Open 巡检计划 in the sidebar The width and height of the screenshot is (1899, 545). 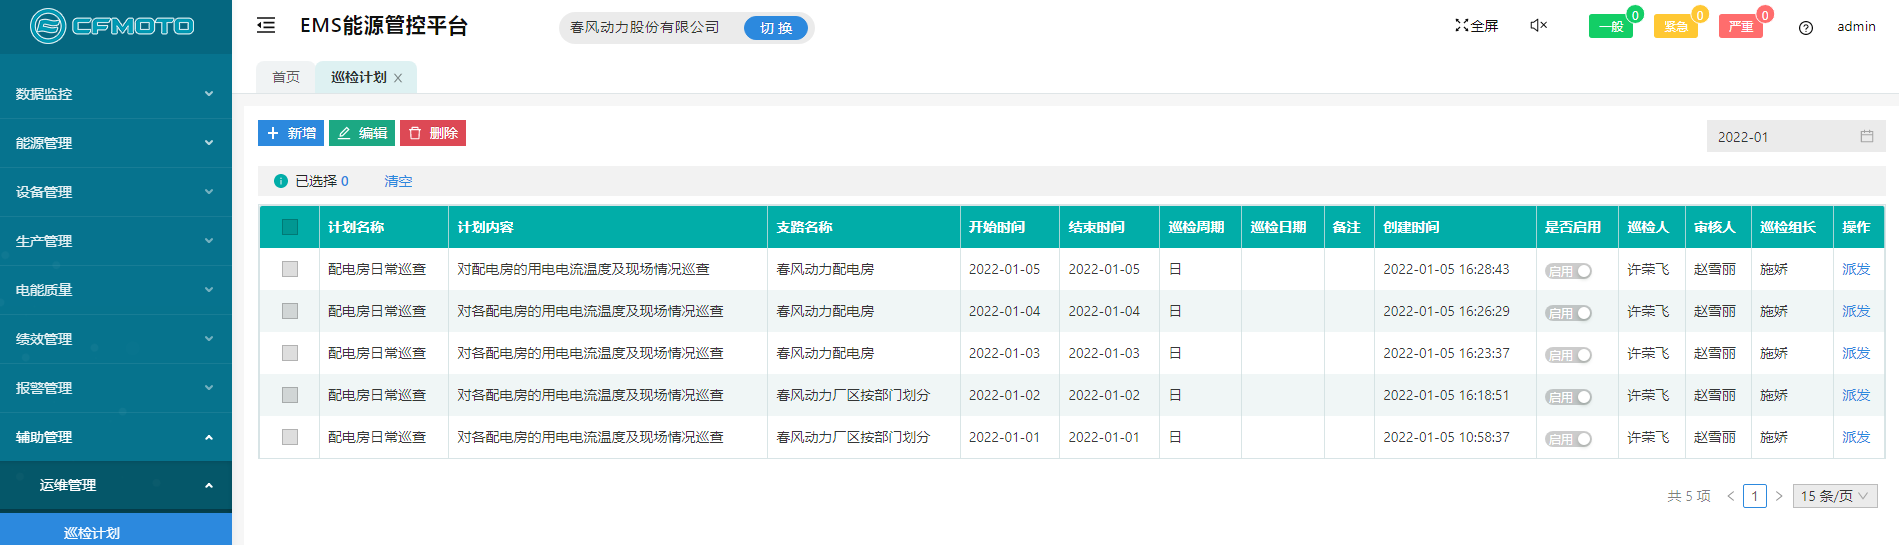coord(92,533)
